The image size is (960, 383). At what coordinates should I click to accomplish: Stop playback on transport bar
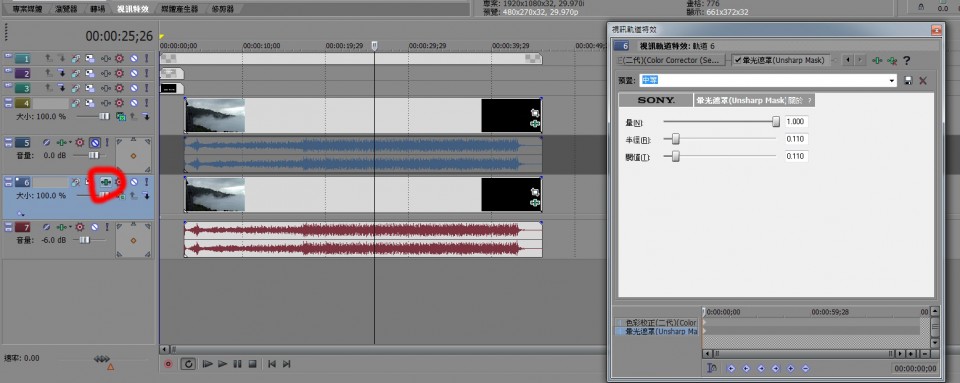252,363
